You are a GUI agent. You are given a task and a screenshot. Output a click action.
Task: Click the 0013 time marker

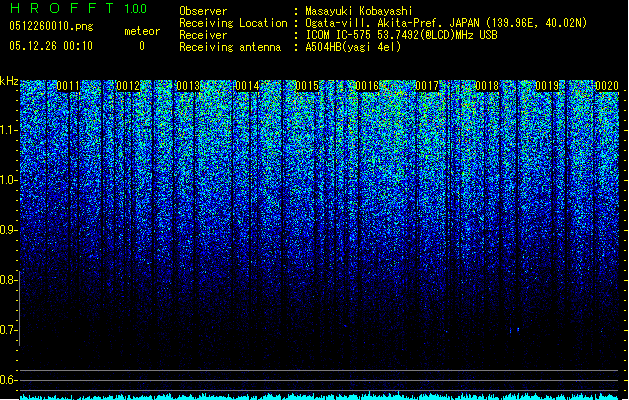188,86
